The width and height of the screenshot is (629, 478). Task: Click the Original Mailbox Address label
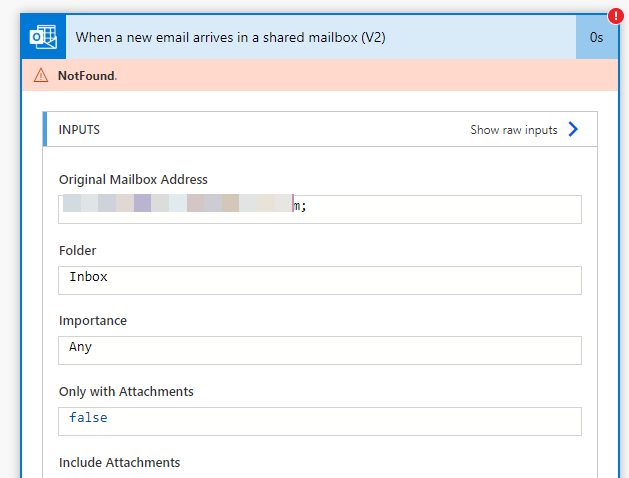tap(133, 180)
